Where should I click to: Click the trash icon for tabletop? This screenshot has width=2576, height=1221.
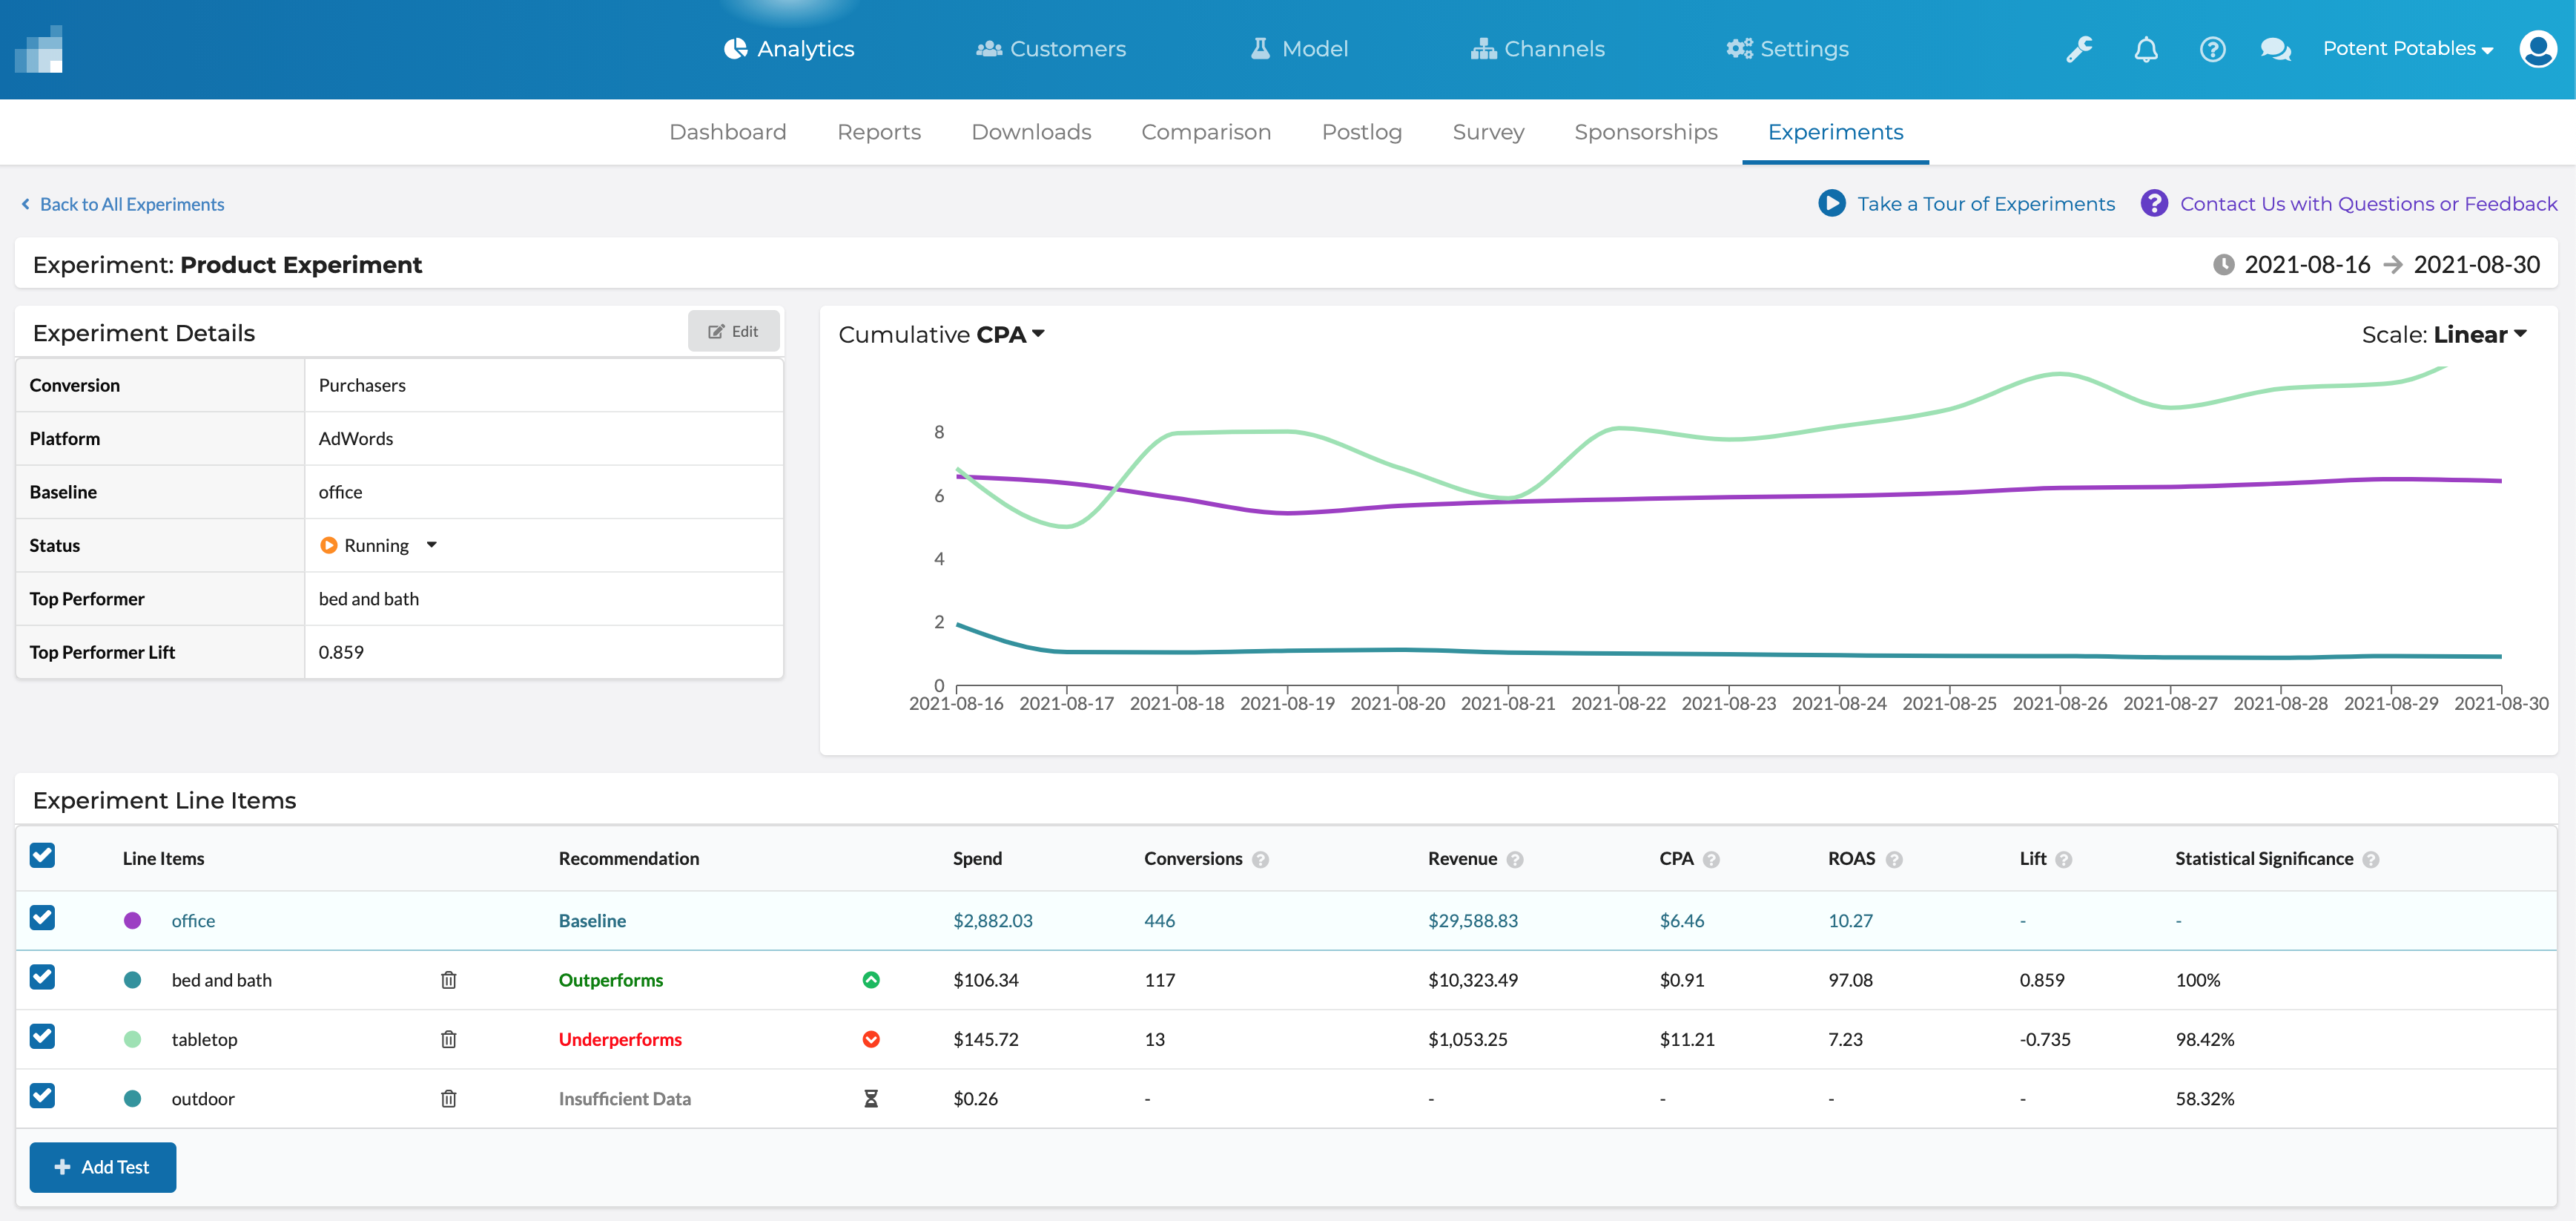448,1039
